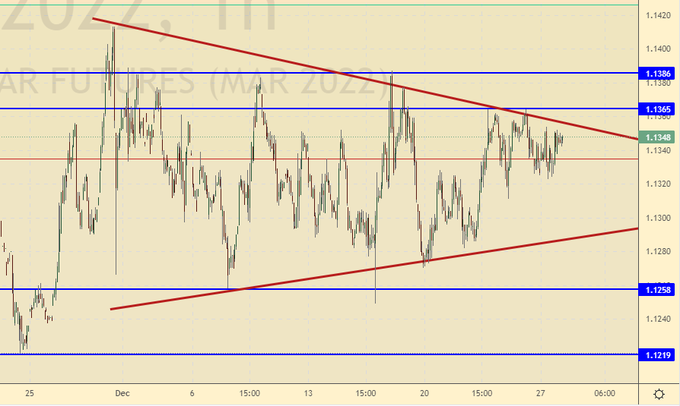Viewport: 680px width, 406px height.
Task: Click the 1.1386 blue price label
Action: (x=658, y=74)
